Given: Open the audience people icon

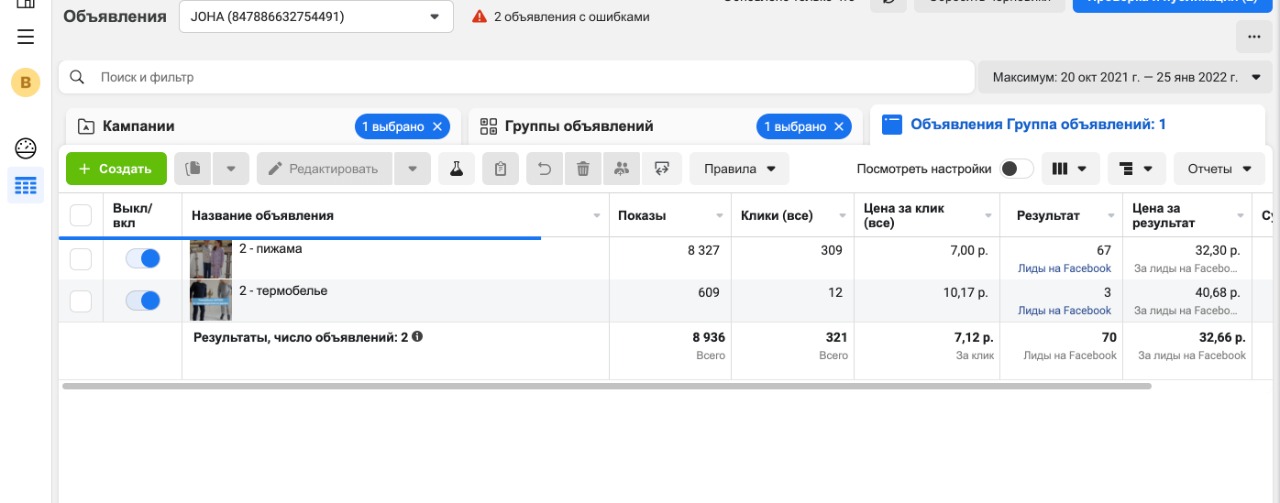Looking at the screenshot, I should 622,169.
